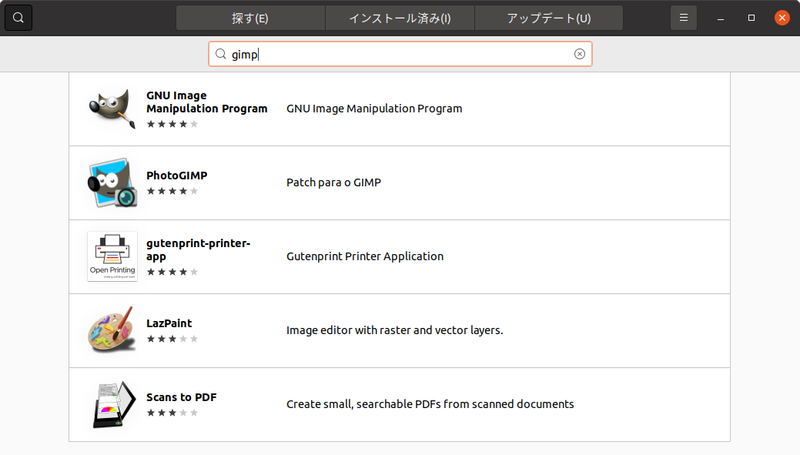Open the LazPaint app name
The image size is (800, 455).
point(169,323)
